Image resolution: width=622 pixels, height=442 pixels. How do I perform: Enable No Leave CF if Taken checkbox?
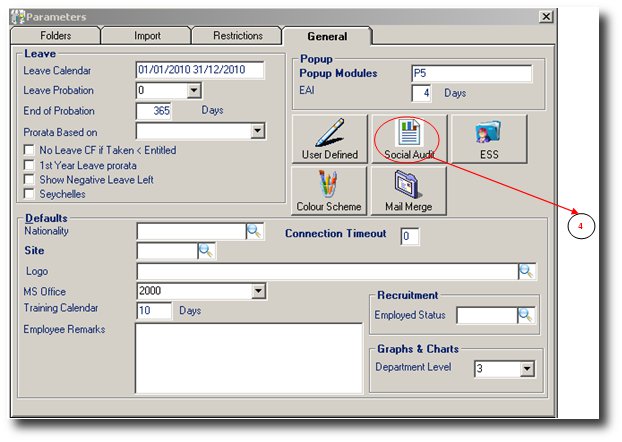pos(30,152)
